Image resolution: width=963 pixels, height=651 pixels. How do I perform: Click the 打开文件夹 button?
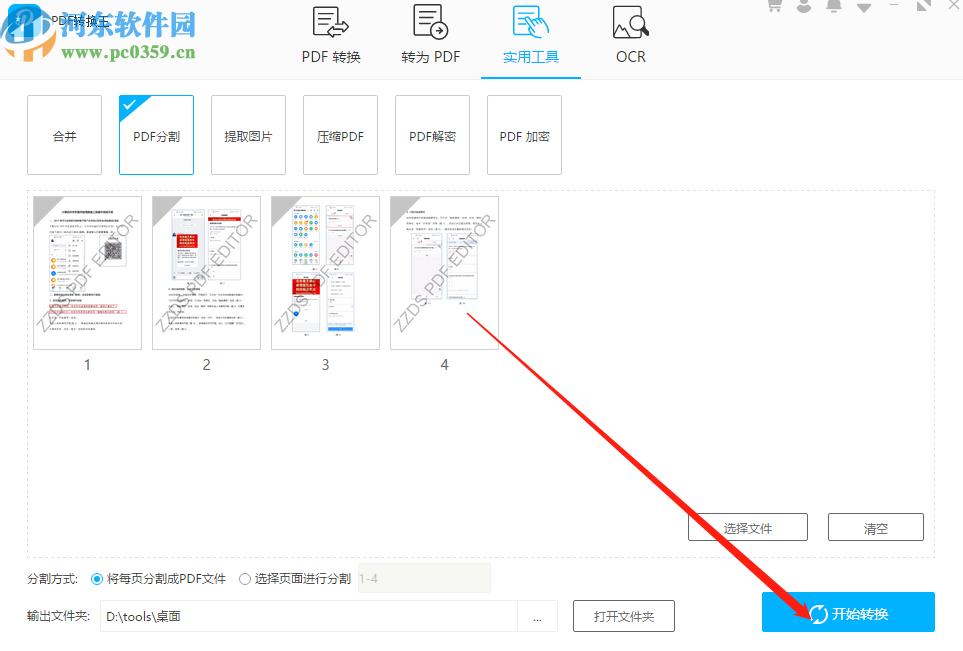pos(624,617)
